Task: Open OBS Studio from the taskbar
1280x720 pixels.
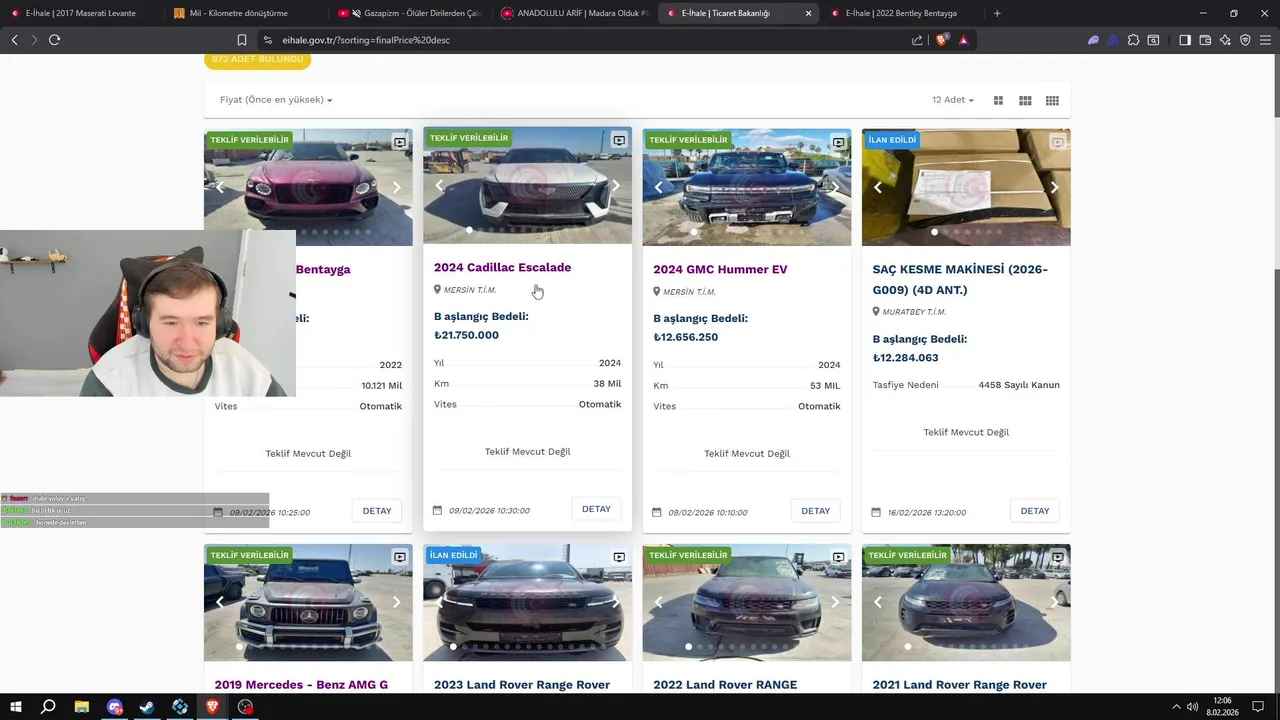Action: click(x=245, y=707)
